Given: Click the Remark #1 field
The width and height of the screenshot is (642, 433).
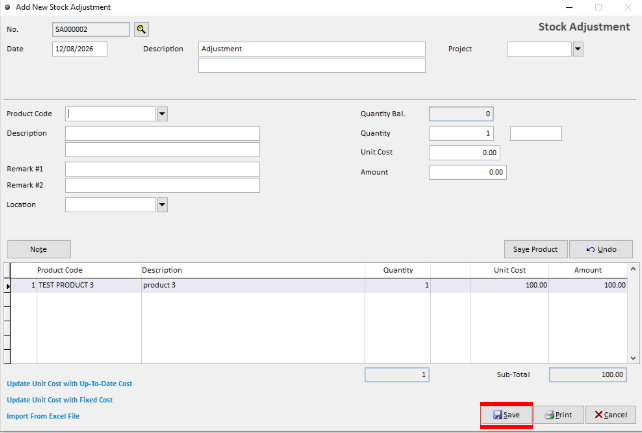Looking at the screenshot, I should coord(163,169).
